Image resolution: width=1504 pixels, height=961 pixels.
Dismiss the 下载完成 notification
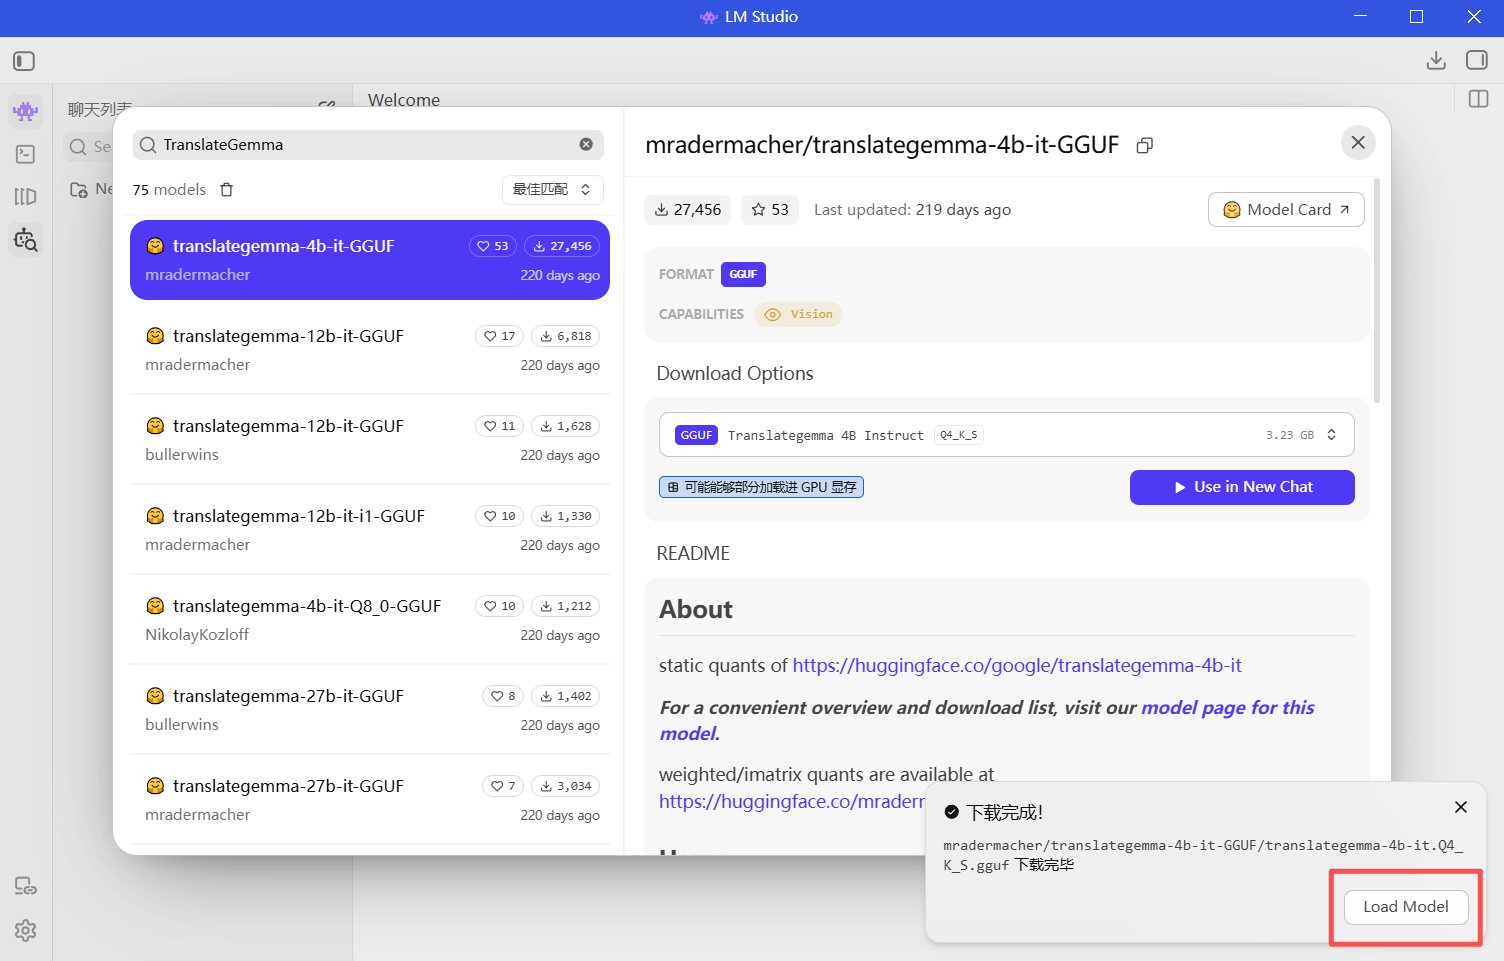pyautogui.click(x=1461, y=807)
